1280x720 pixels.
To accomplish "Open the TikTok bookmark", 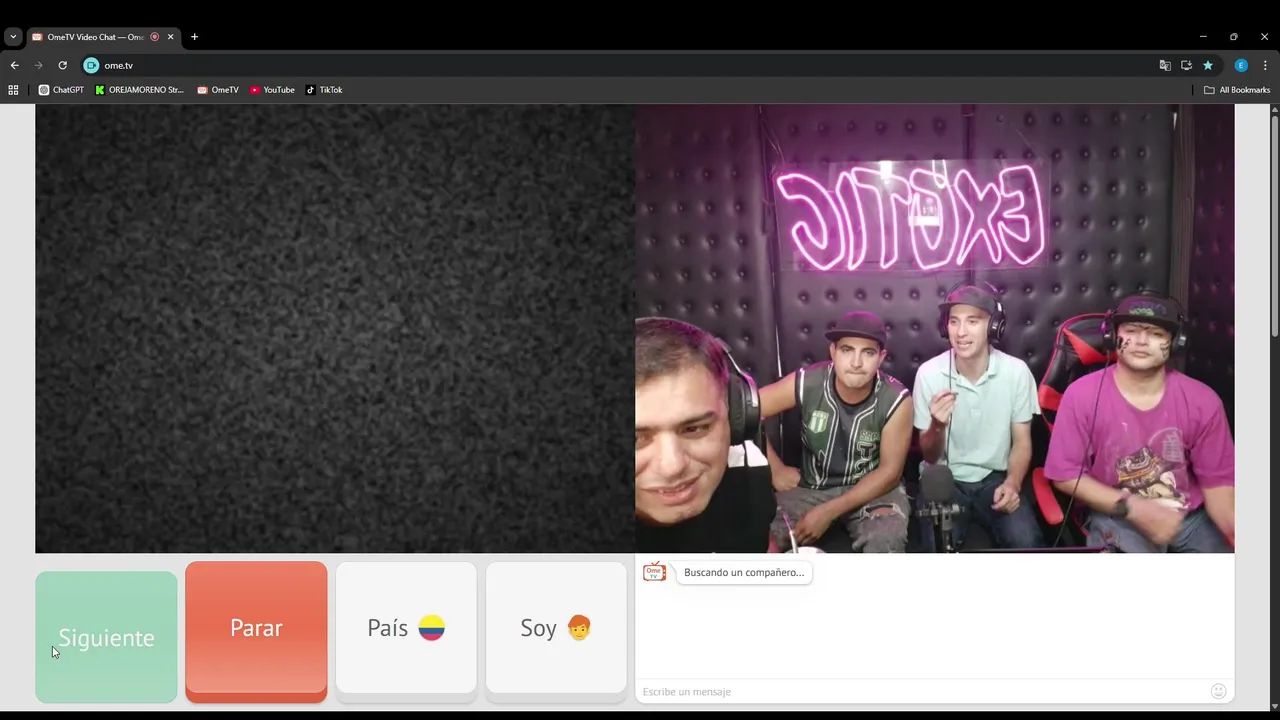I will [x=324, y=90].
